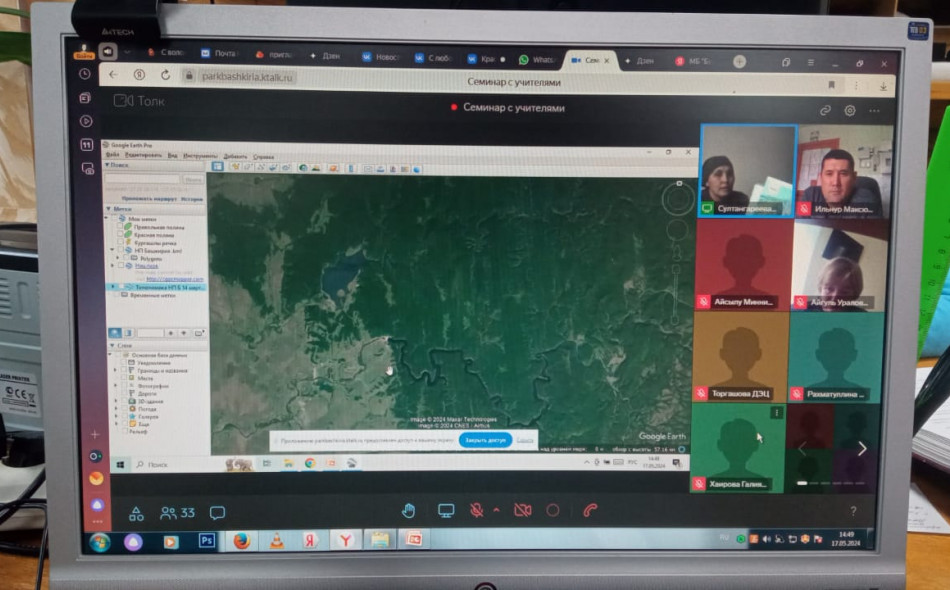Unmute the microphone in the meeting toolbar
The image size is (950, 590).
pyautogui.click(x=477, y=511)
